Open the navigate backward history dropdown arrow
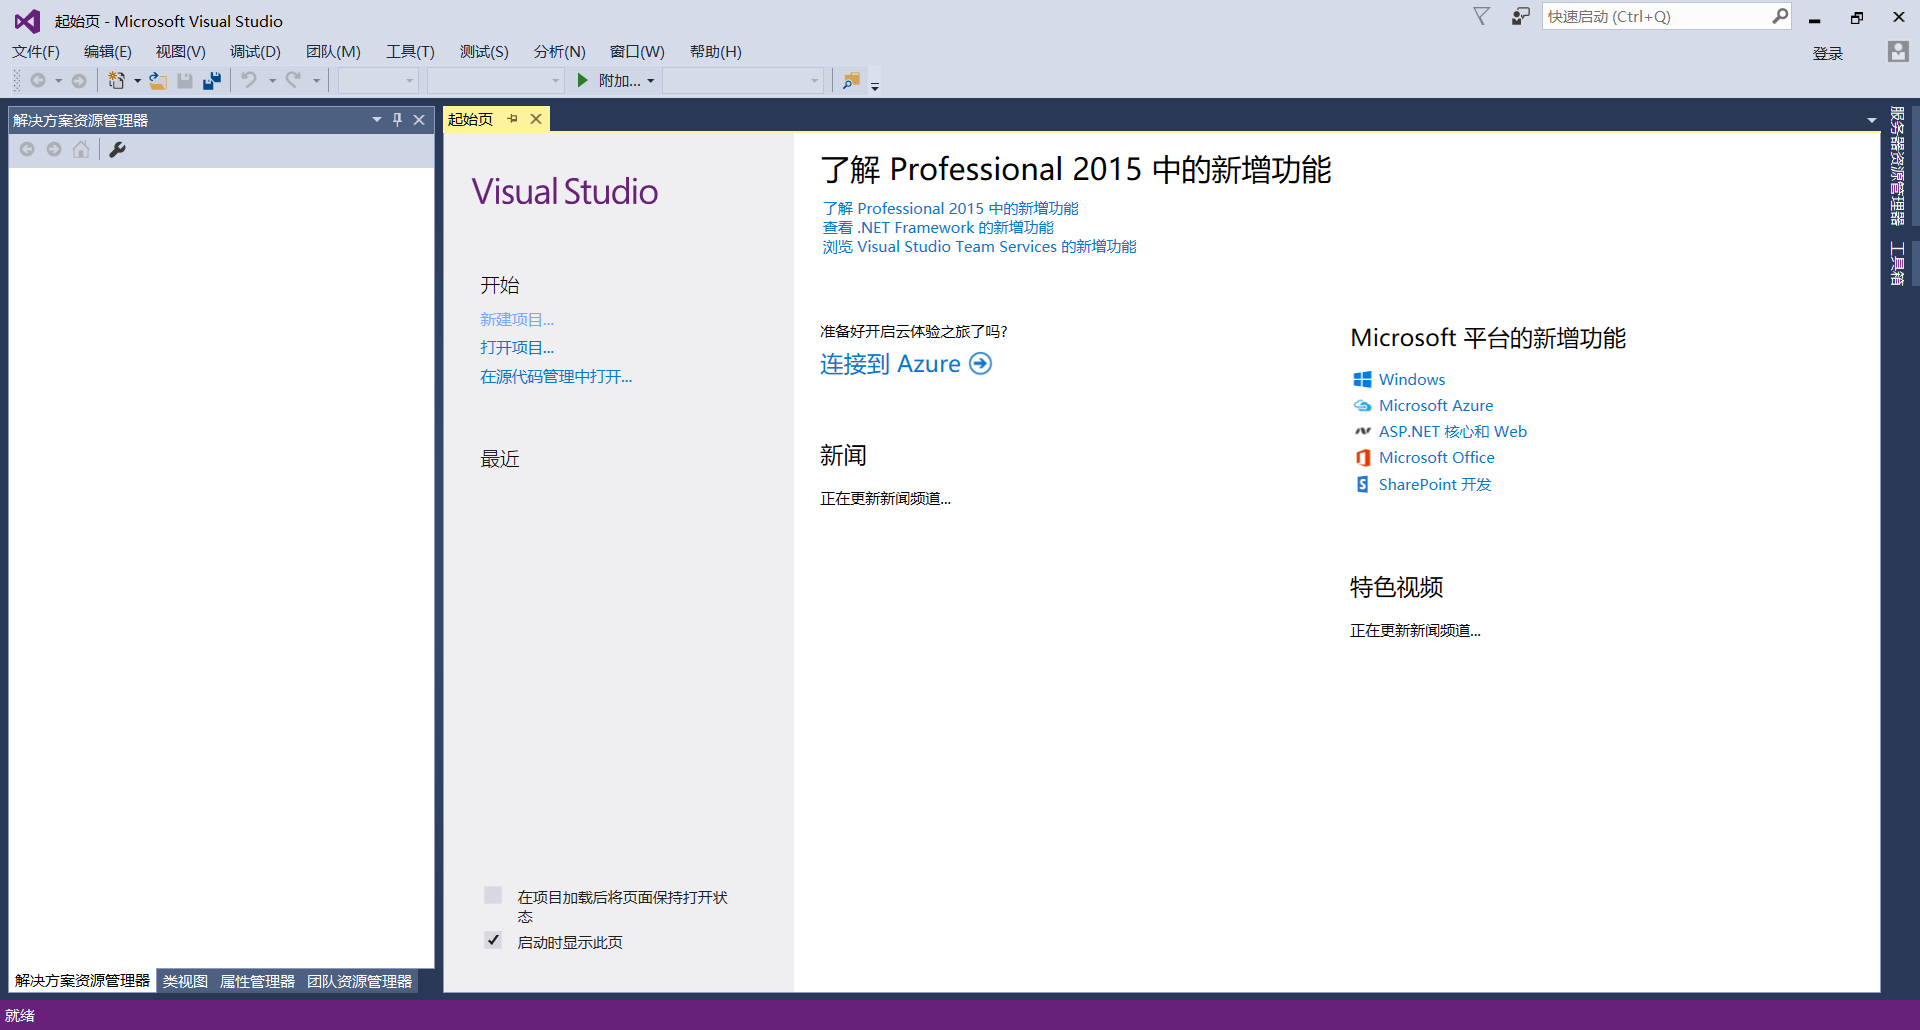The height and width of the screenshot is (1030, 1920). [x=58, y=81]
